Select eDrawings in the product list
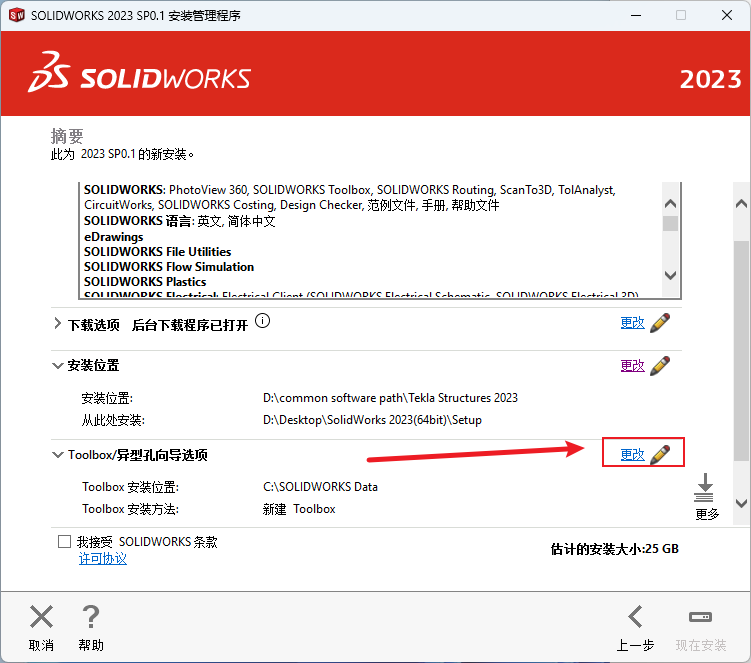The height and width of the screenshot is (663, 751). tap(114, 237)
